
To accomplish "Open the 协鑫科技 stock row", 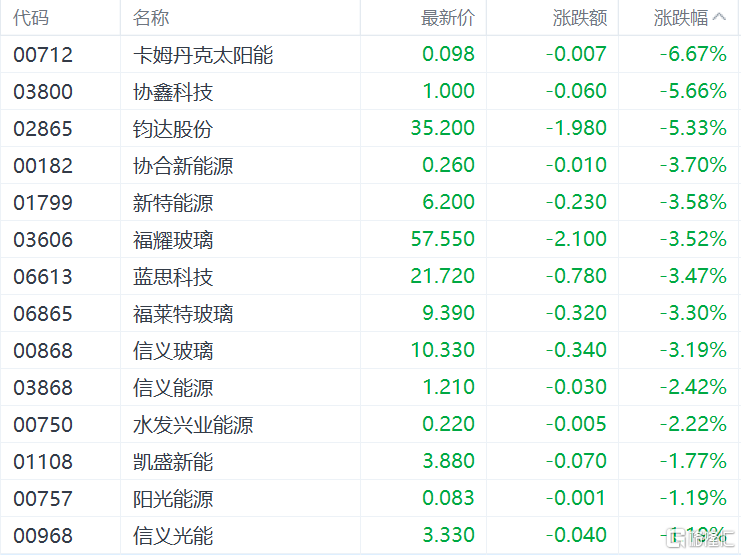I will coord(173,91).
